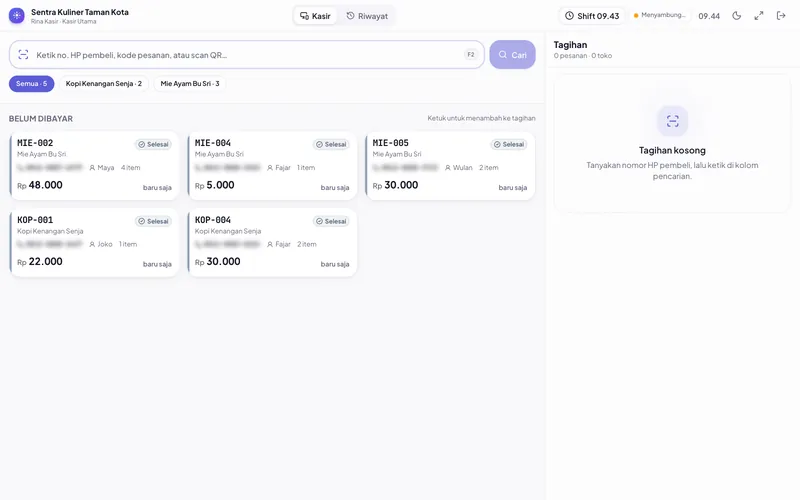This screenshot has width=800, height=500.
Task: Add order KOP-004 to the bill
Action: pyautogui.click(x=272, y=242)
